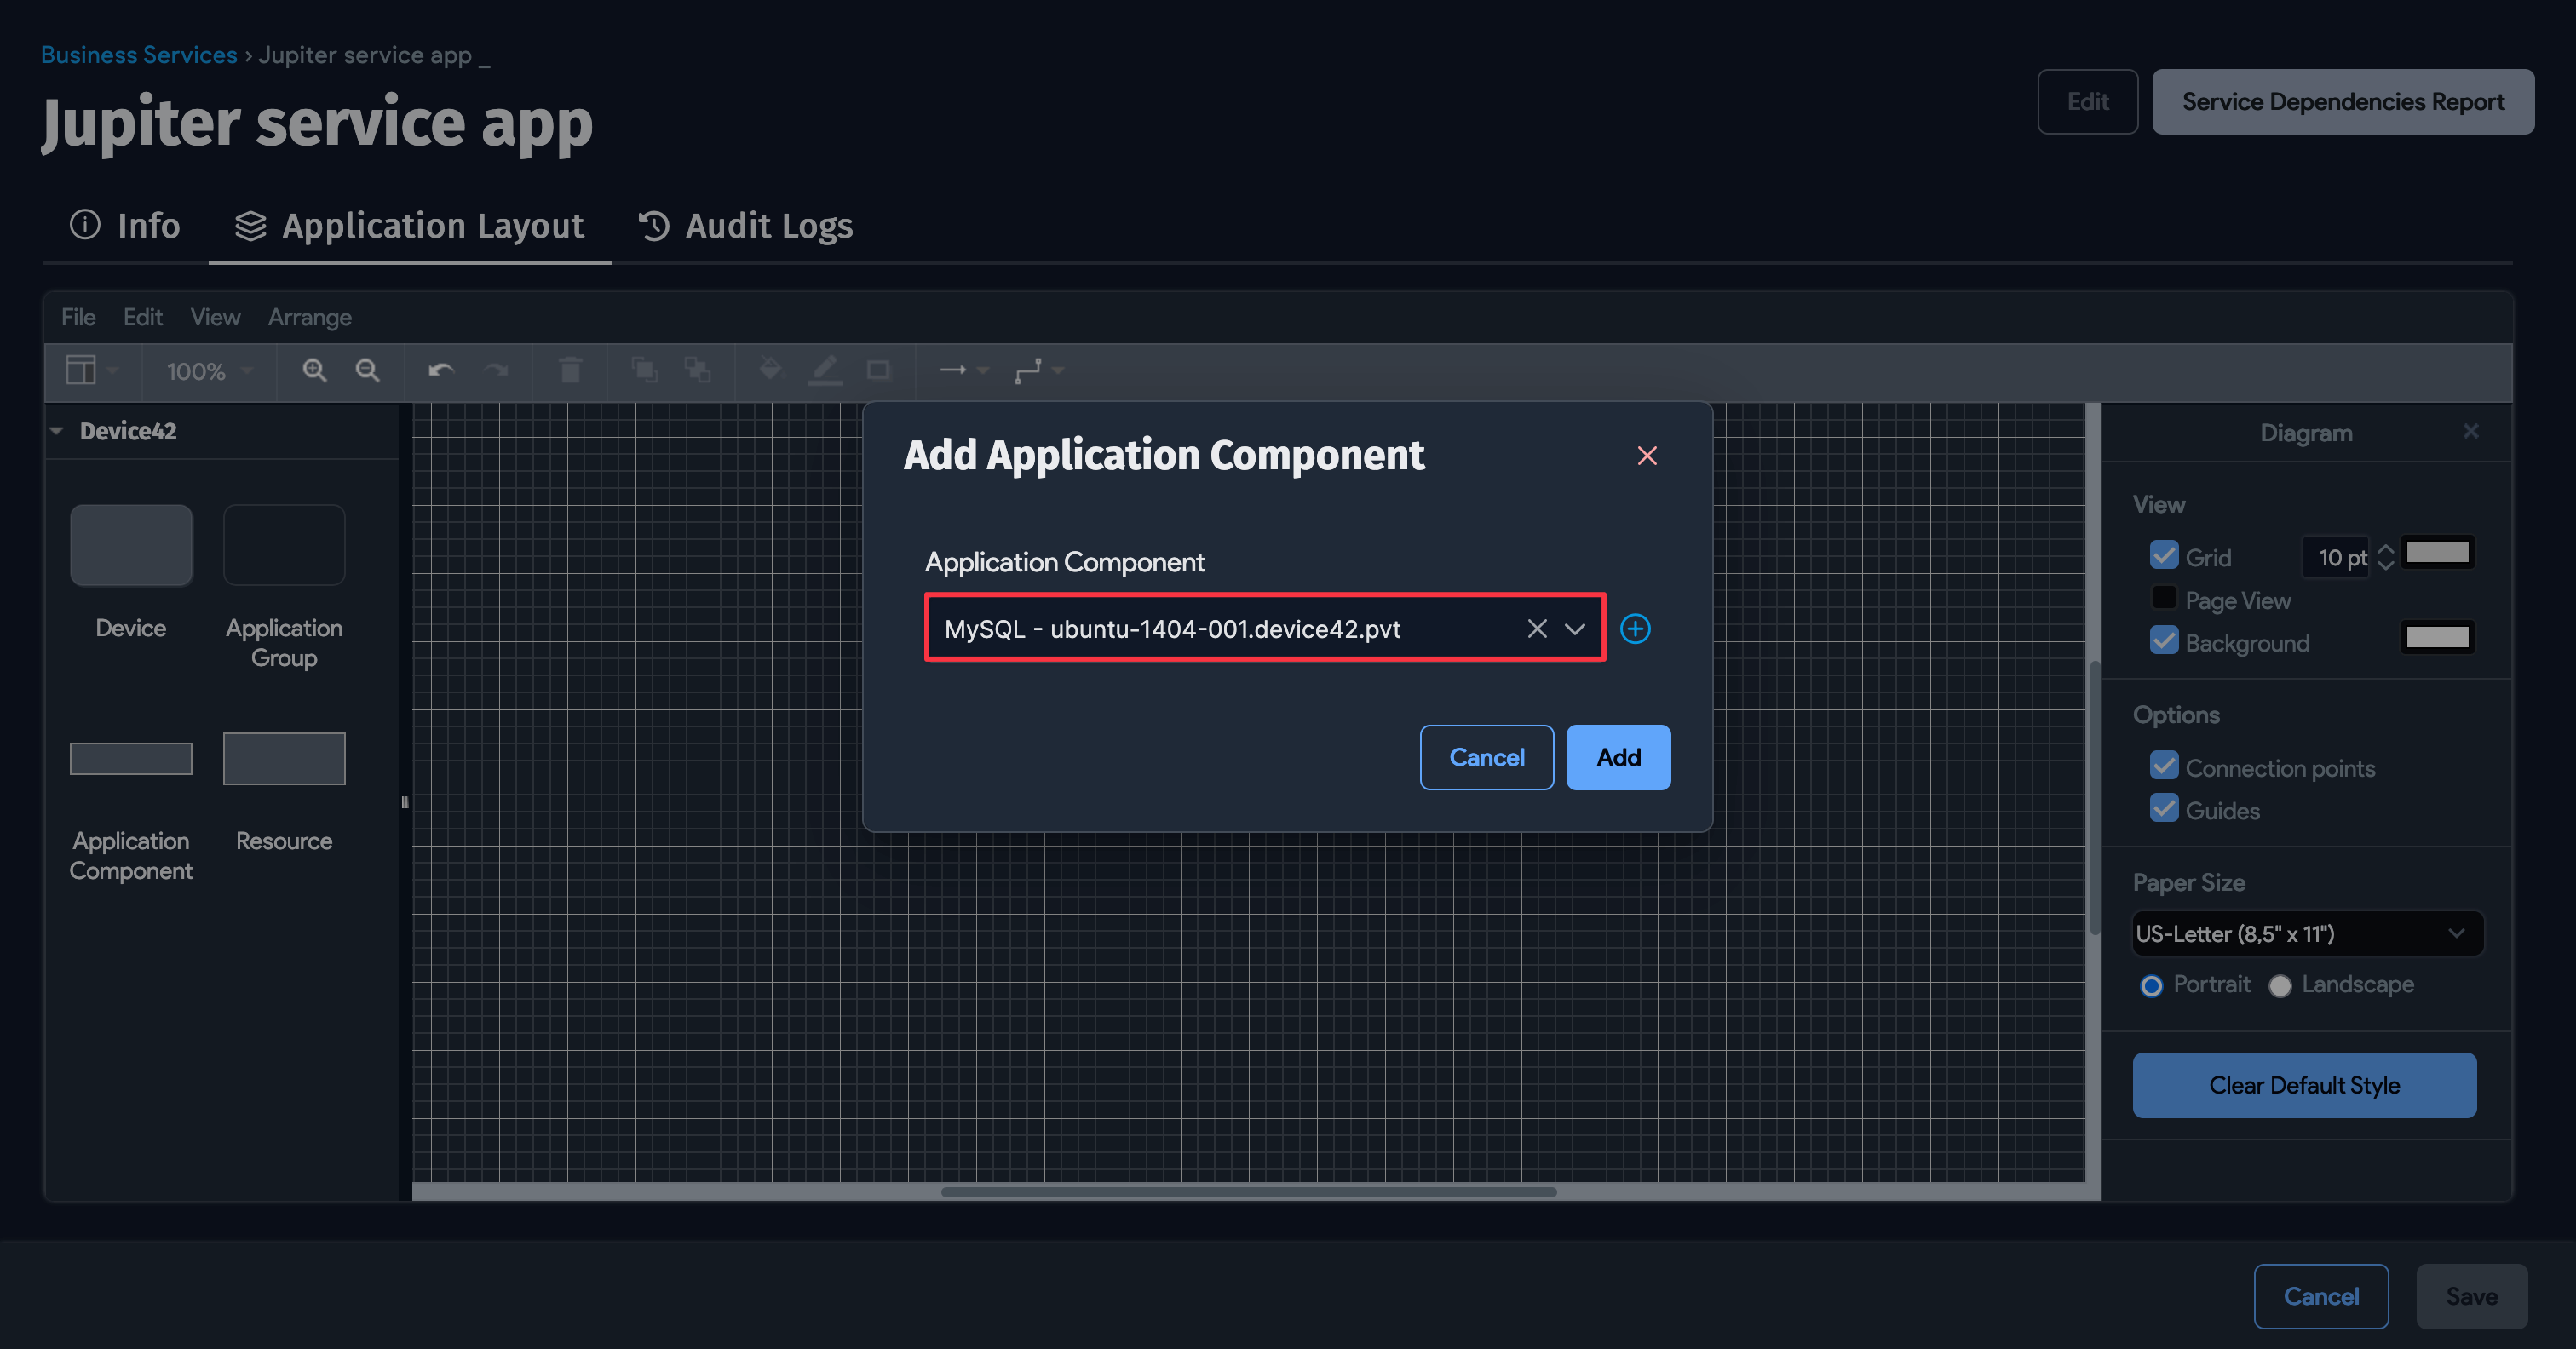
Task: Select the Device shape in palette
Action: tap(131, 545)
